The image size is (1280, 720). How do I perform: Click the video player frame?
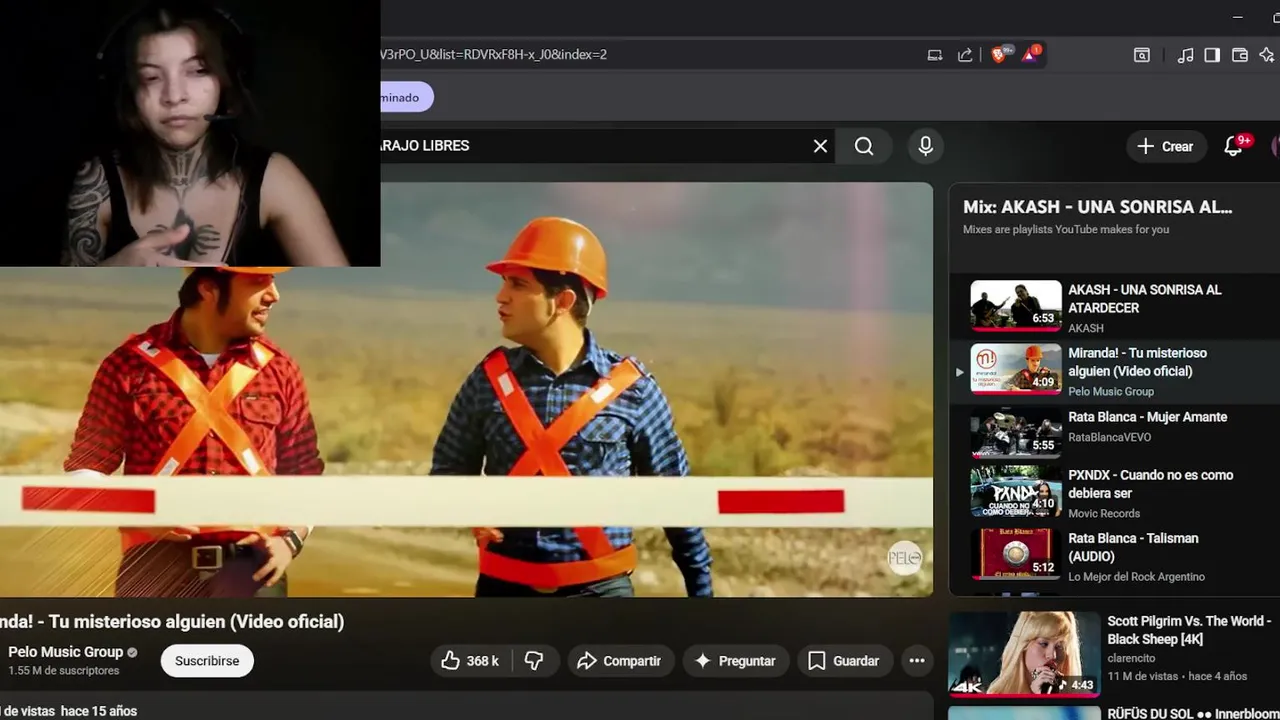click(466, 390)
